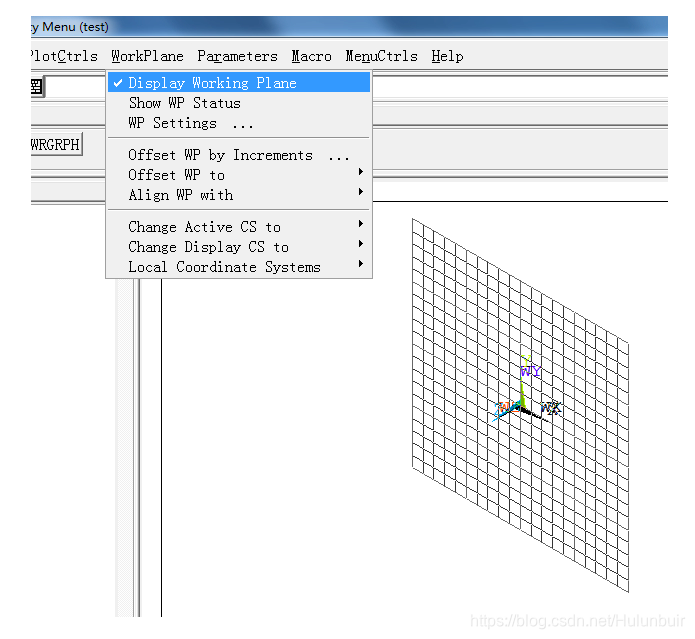The width and height of the screenshot is (695, 639).
Task: Open the Change Display CS to submenu
Action: click(208, 247)
